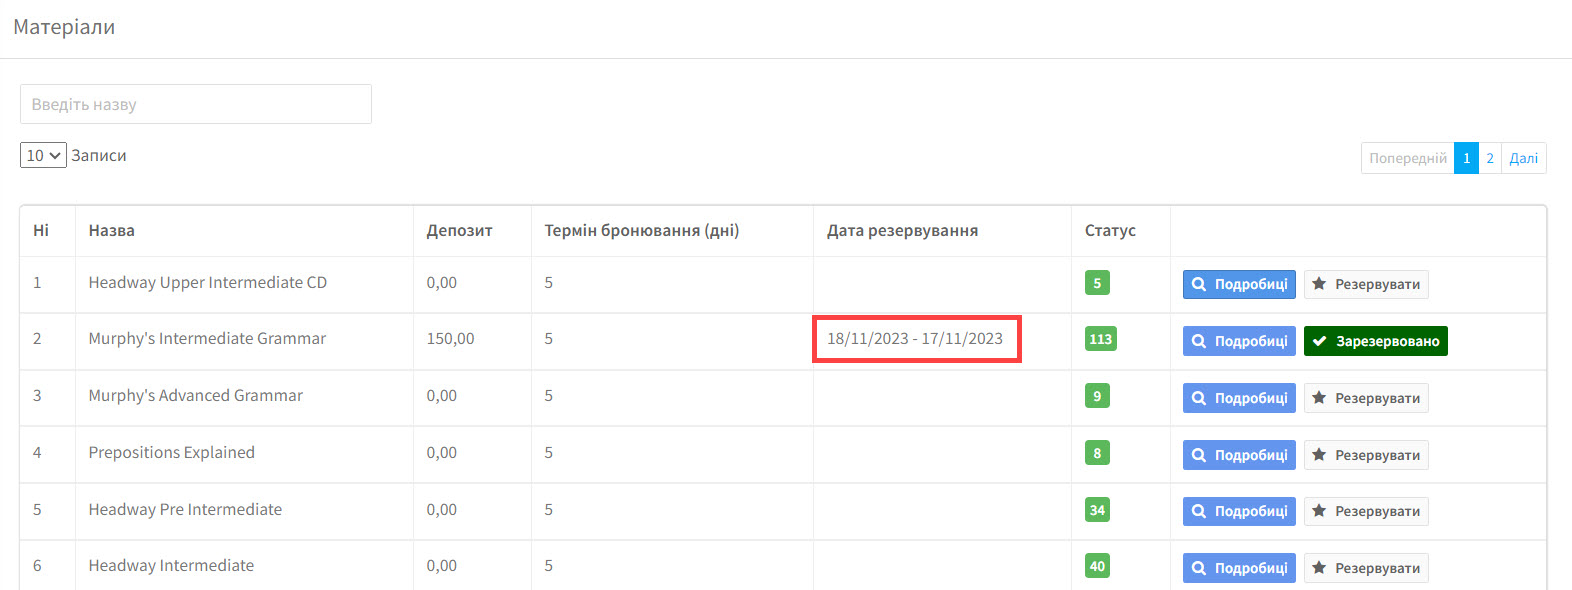Select pagination page 1
This screenshot has height=590, width=1572.
tap(1466, 158)
